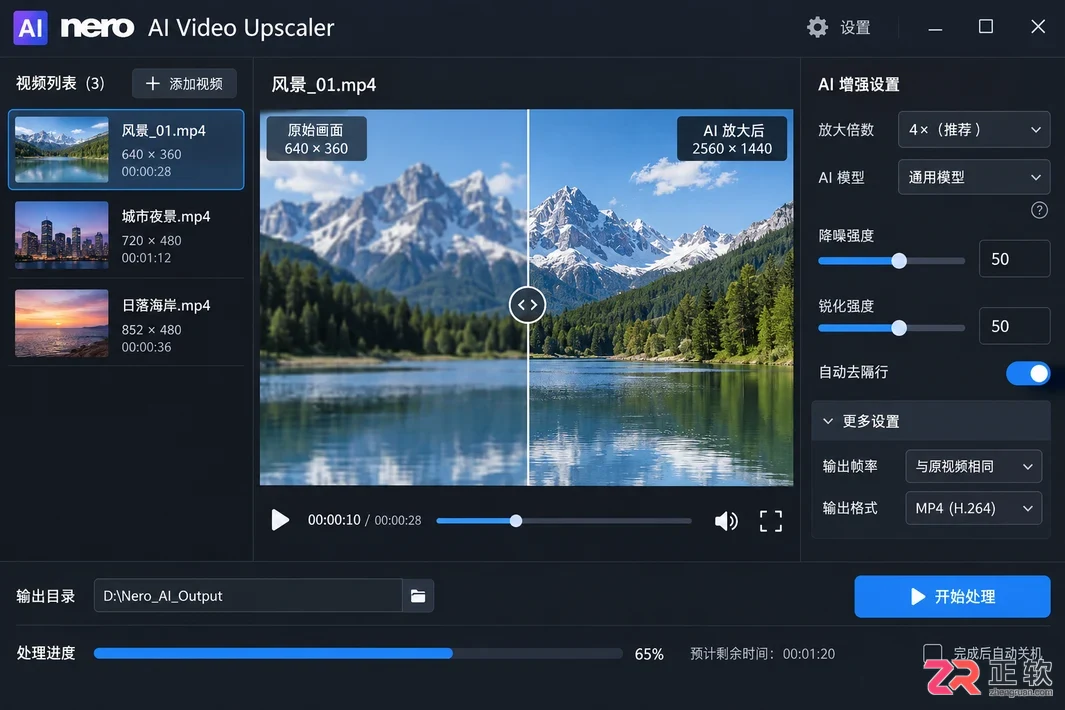Click the 处理进度 progress bar
Image resolution: width=1065 pixels, height=710 pixels.
click(358, 654)
